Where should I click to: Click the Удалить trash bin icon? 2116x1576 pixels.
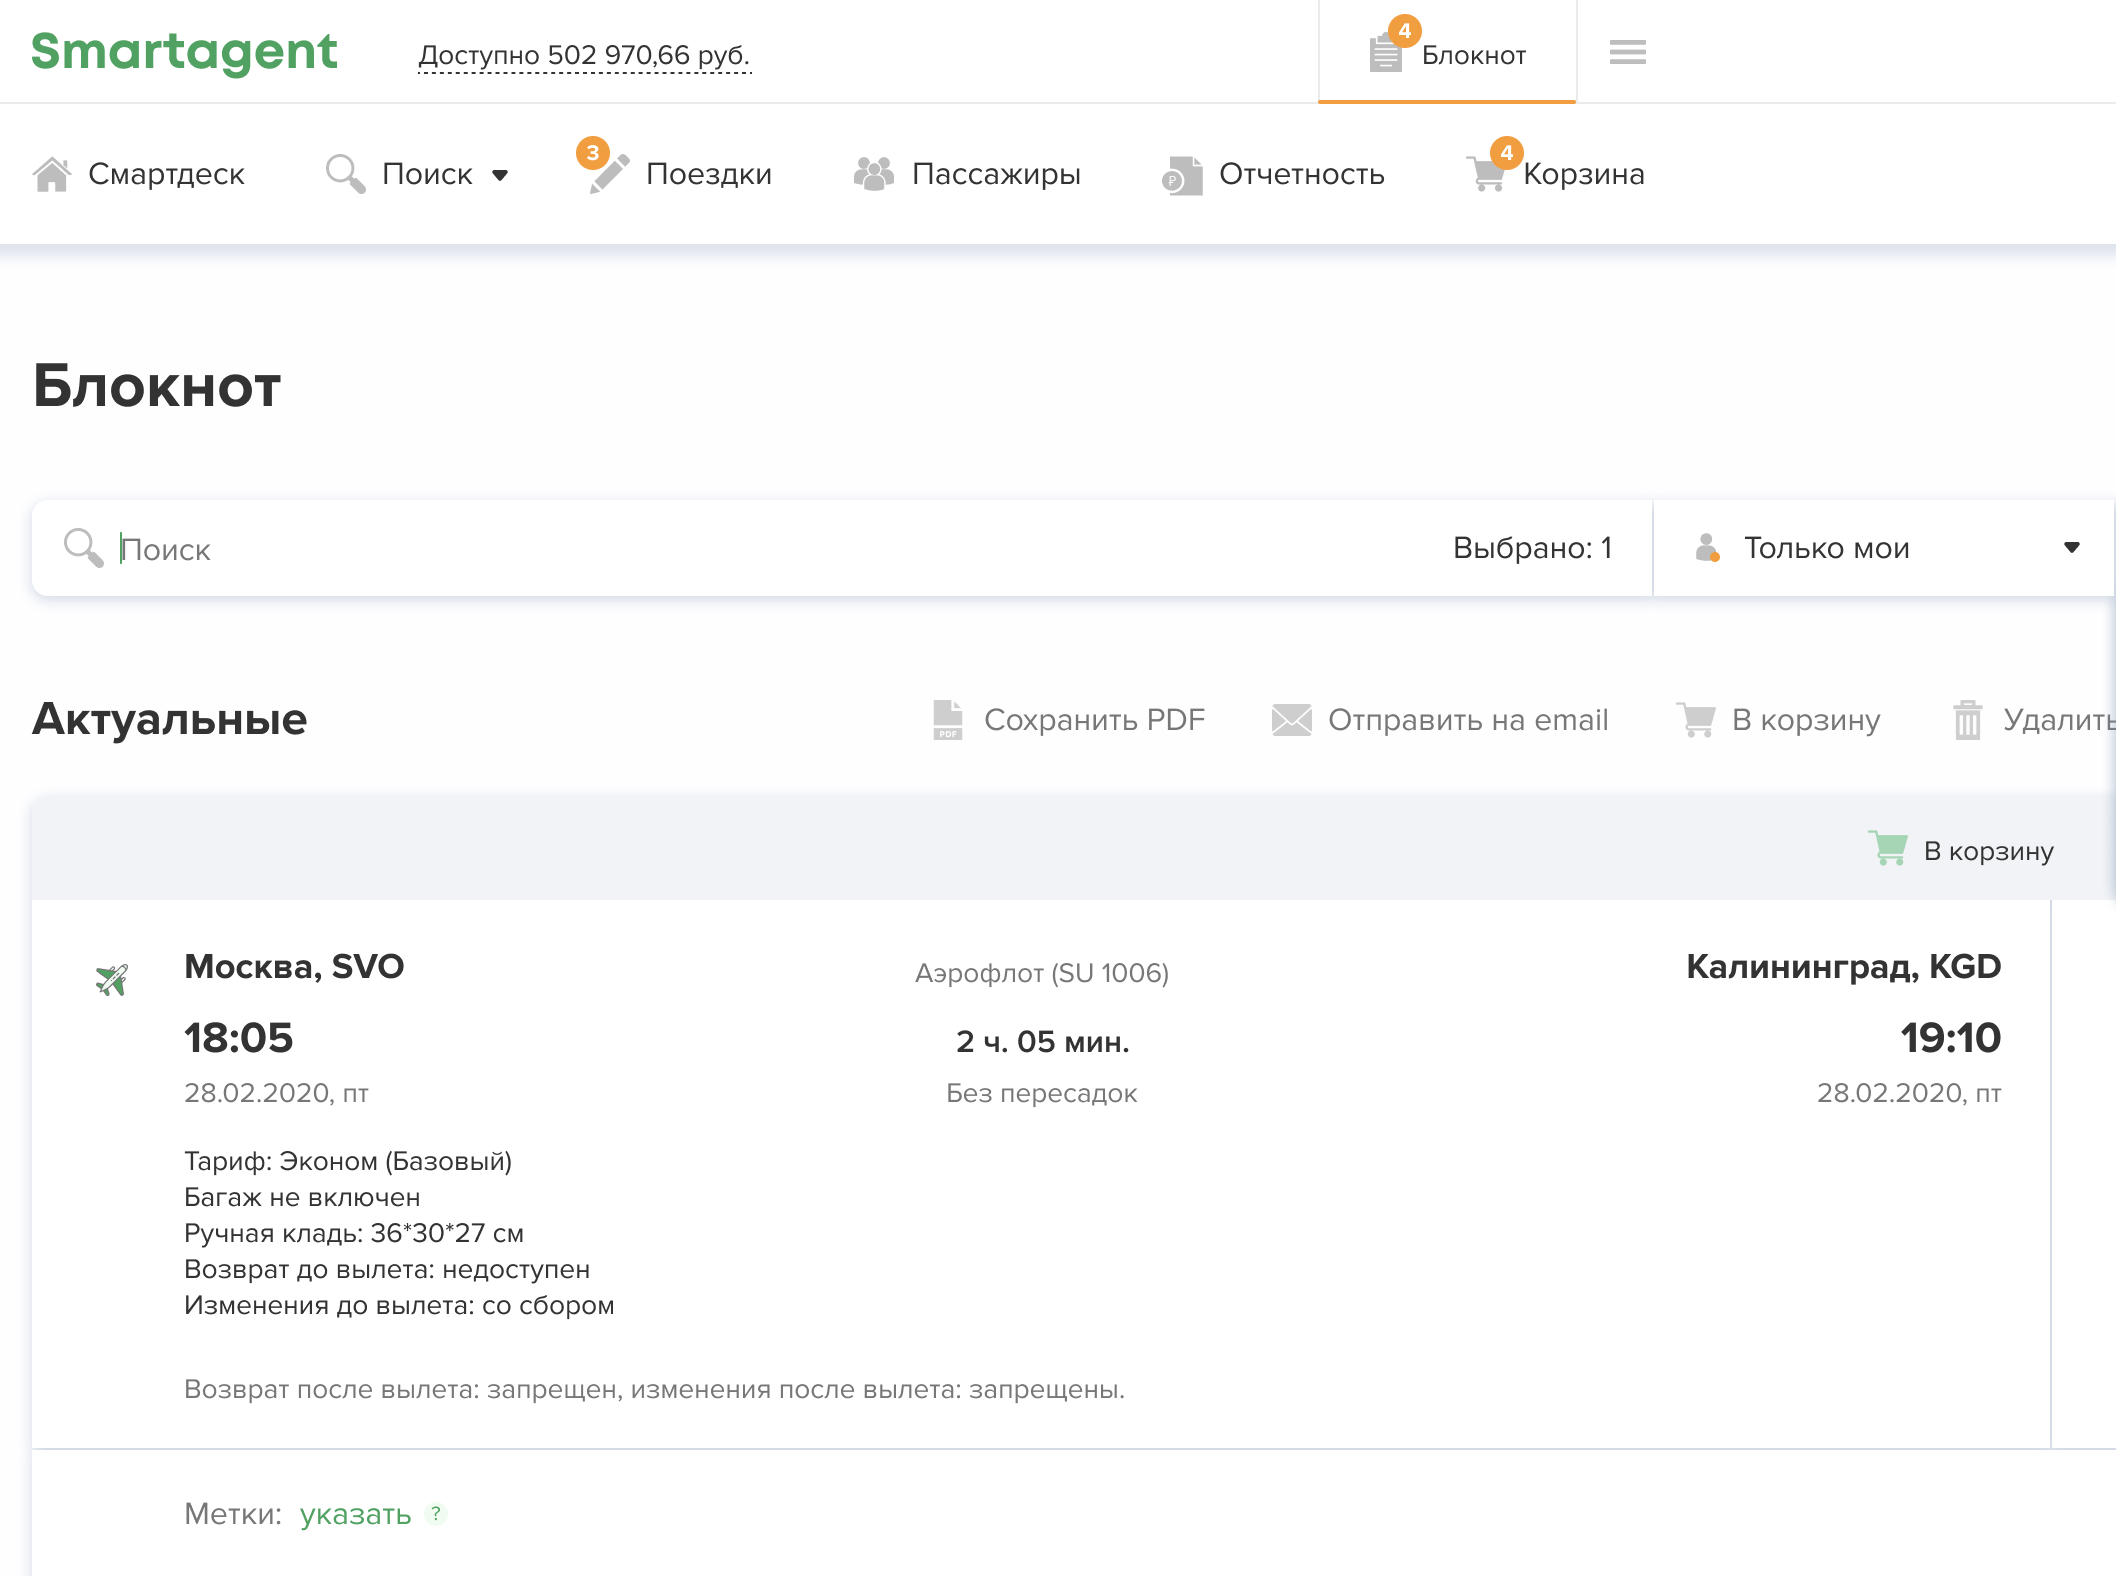pyautogui.click(x=1967, y=720)
